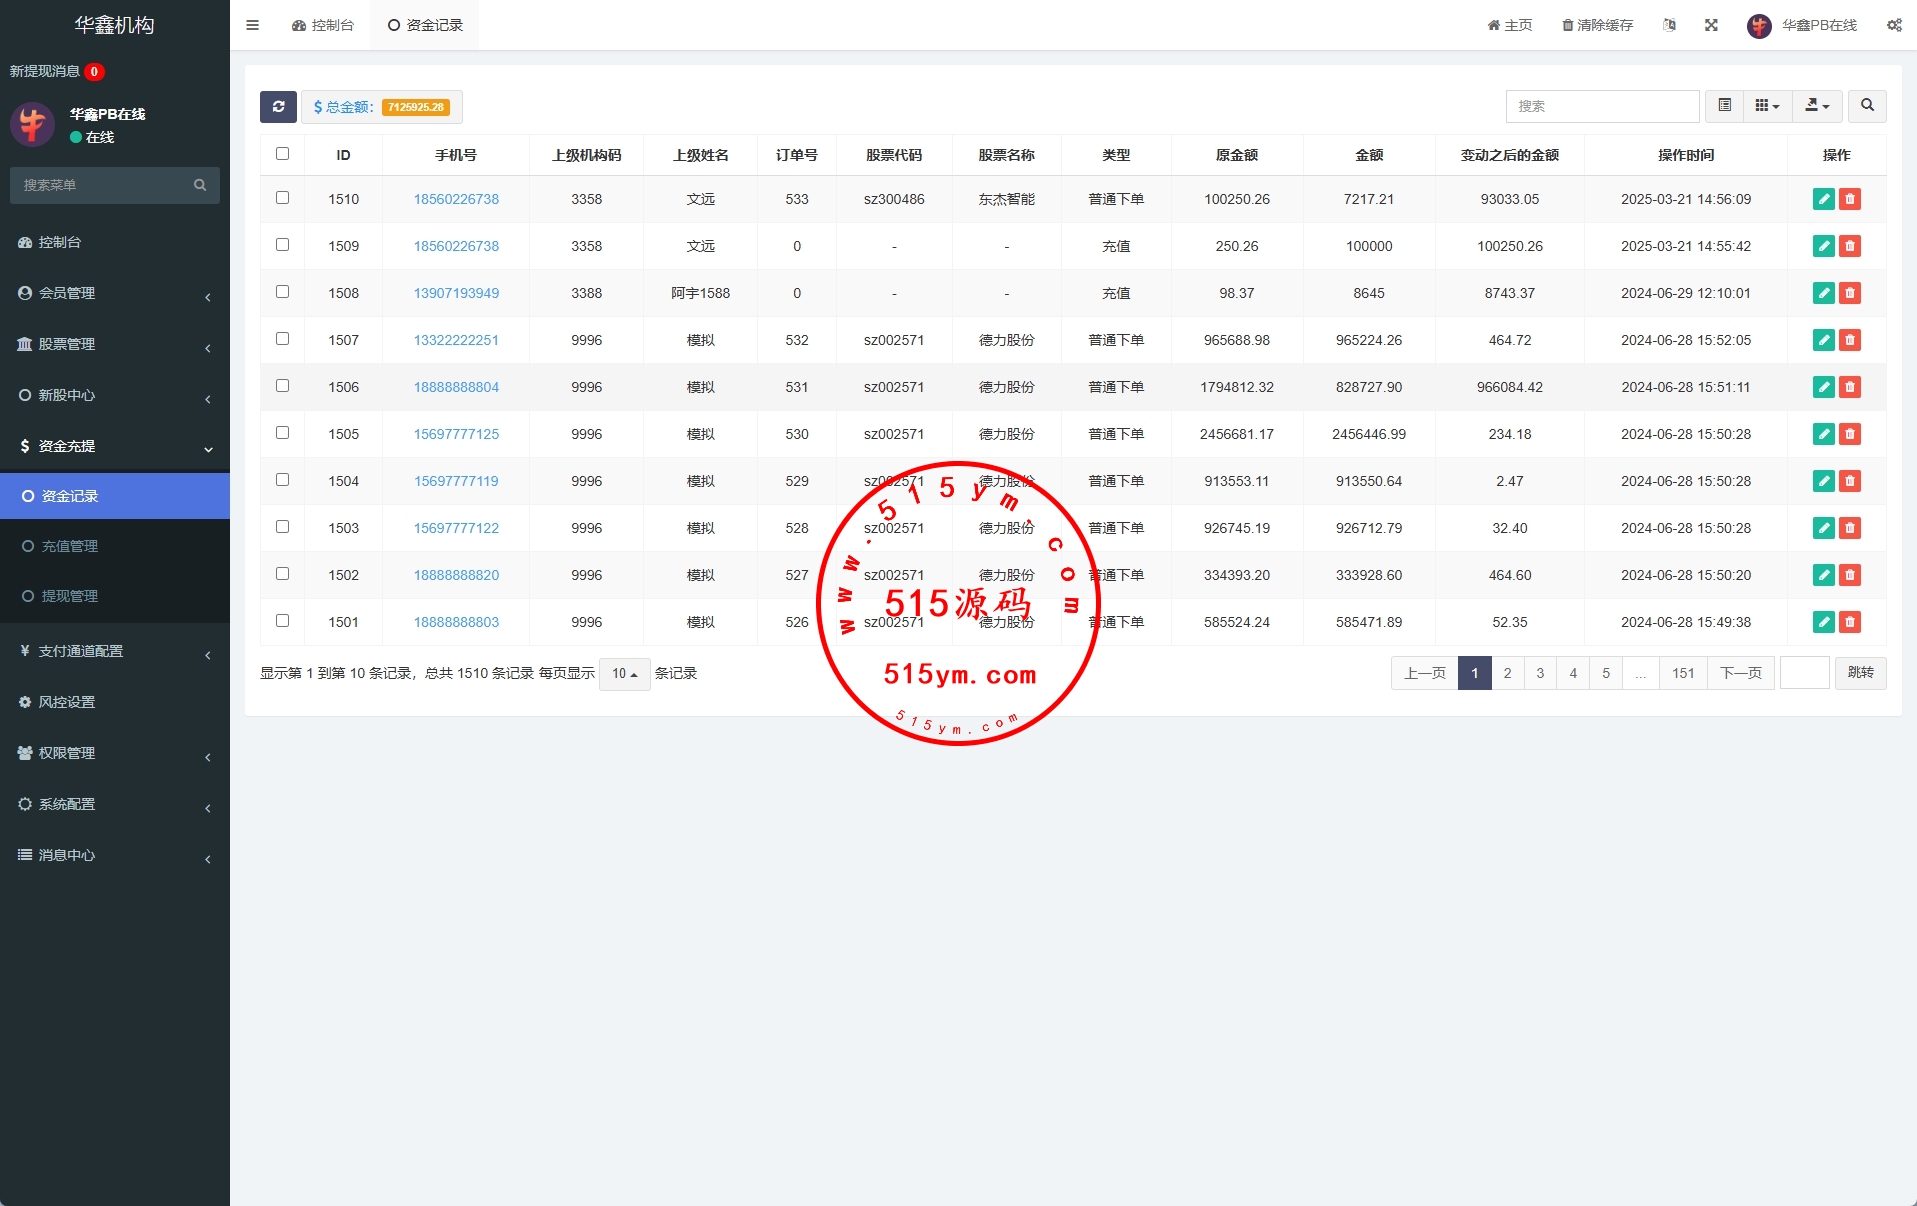Viewport: 1917px width, 1206px height.
Task: Toggle the card view table icon
Action: coord(1724,106)
